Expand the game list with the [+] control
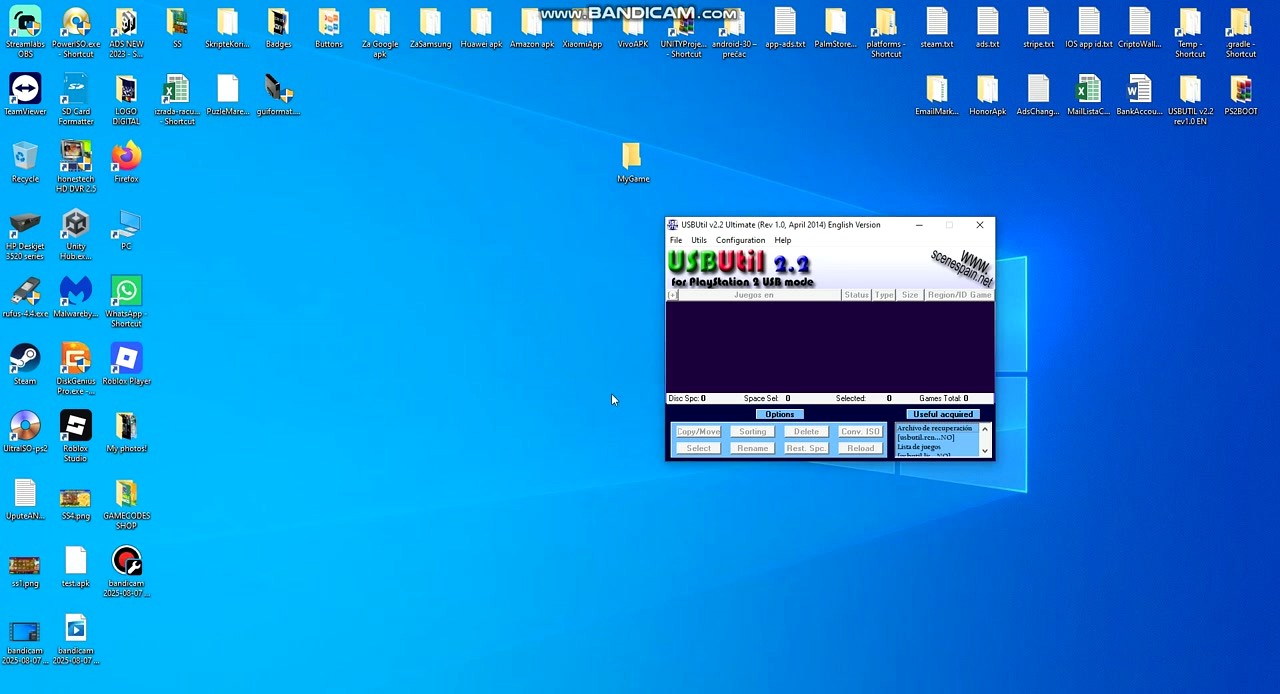Viewport: 1280px width, 694px height. pyautogui.click(x=672, y=294)
